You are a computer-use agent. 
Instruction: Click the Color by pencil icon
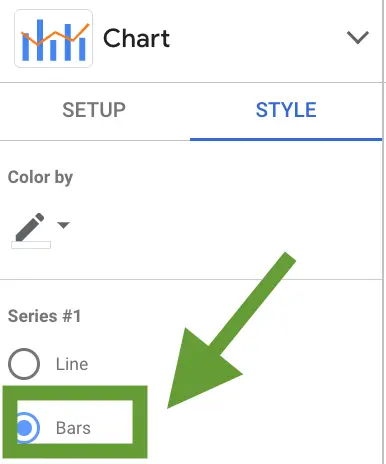point(30,227)
